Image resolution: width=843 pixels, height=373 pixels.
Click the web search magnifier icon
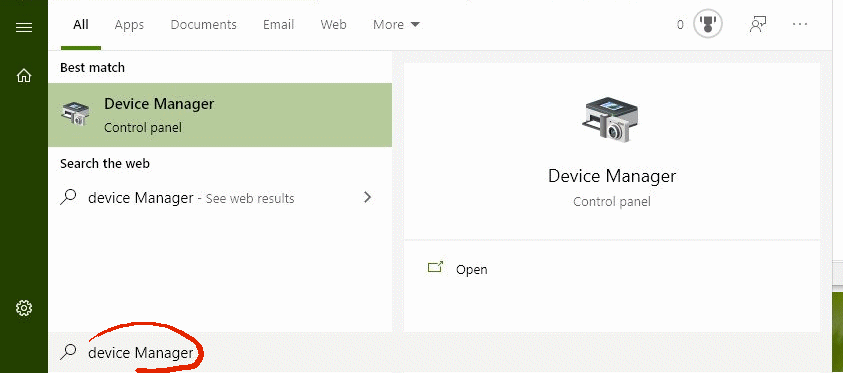(68, 197)
